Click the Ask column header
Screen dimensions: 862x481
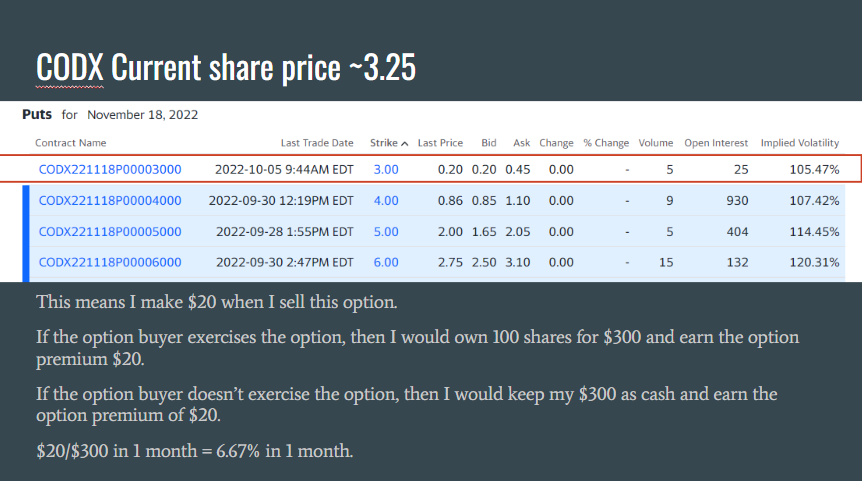coord(520,143)
